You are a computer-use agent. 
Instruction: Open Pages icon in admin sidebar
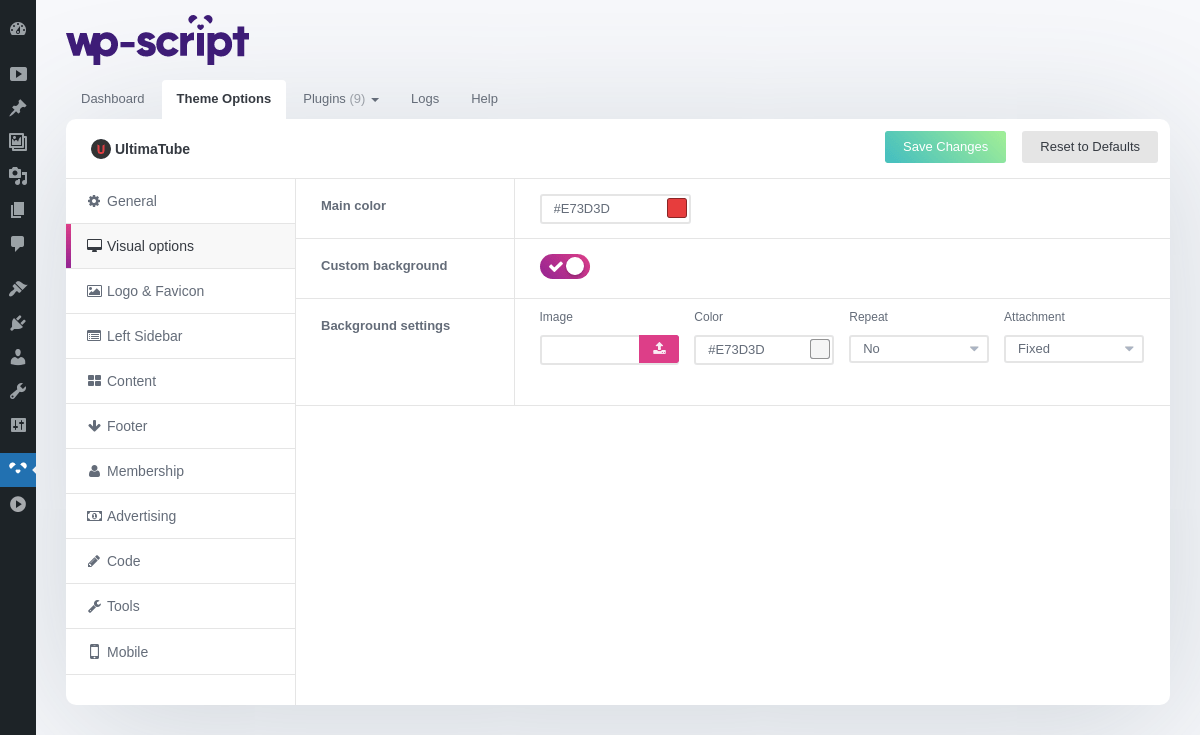pyautogui.click(x=18, y=210)
